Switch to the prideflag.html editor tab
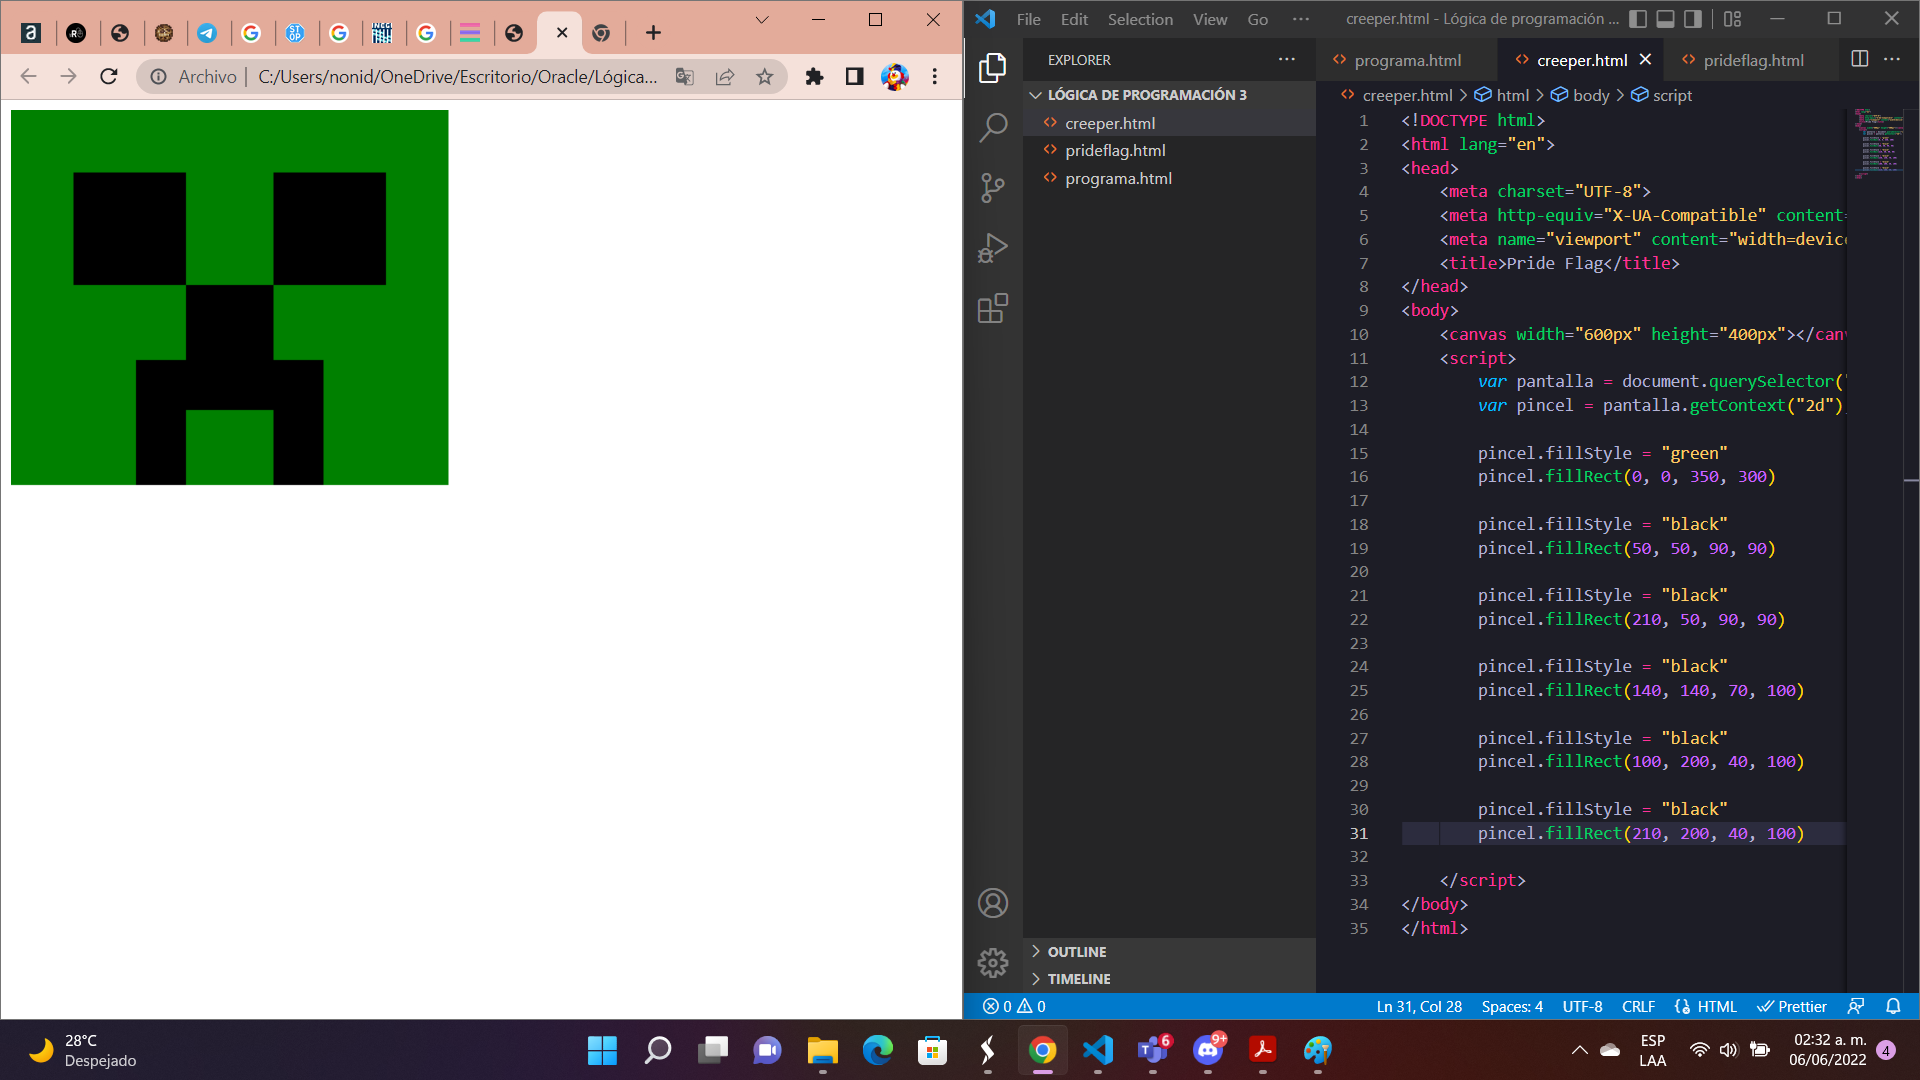Screen dimensions: 1920x1080 [x=1753, y=60]
